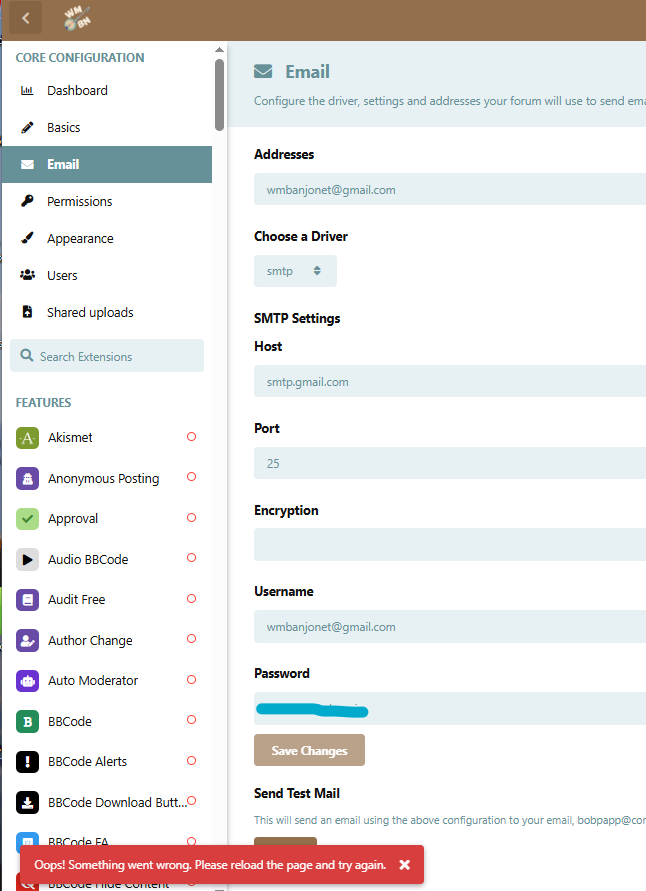Go to the Dashboard menu item
Viewport: 646px width, 891px height.
[x=77, y=91]
